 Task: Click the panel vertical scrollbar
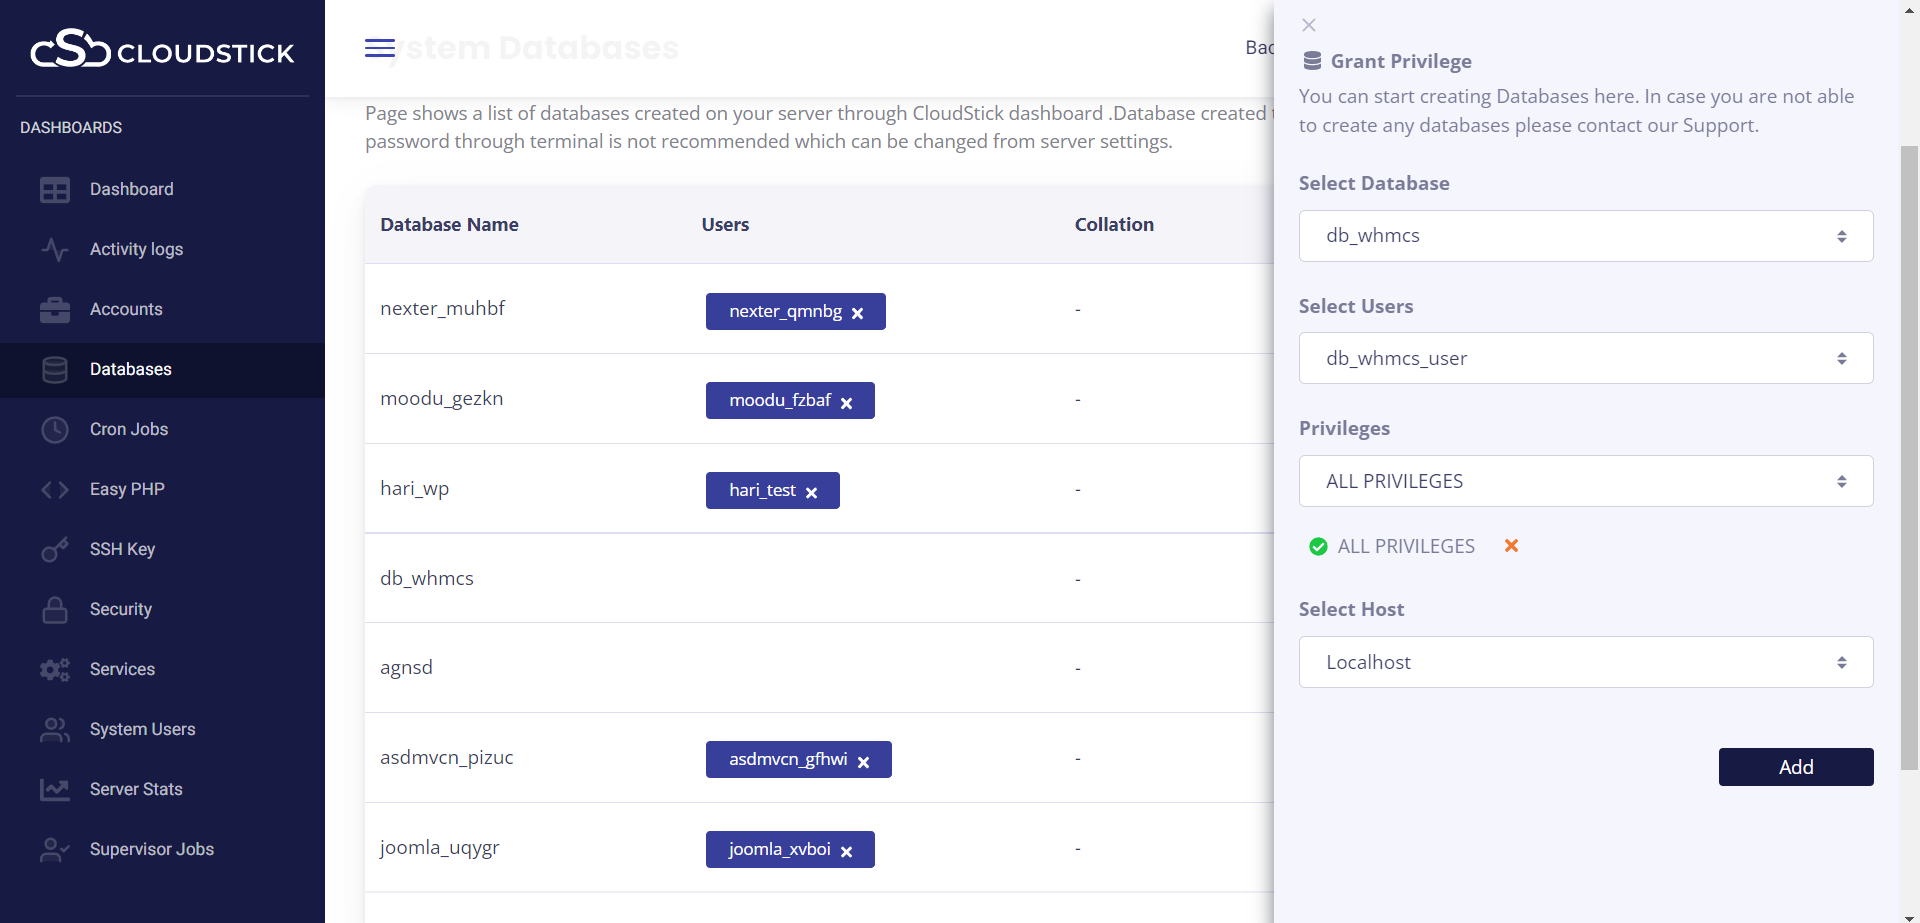tap(1909, 450)
